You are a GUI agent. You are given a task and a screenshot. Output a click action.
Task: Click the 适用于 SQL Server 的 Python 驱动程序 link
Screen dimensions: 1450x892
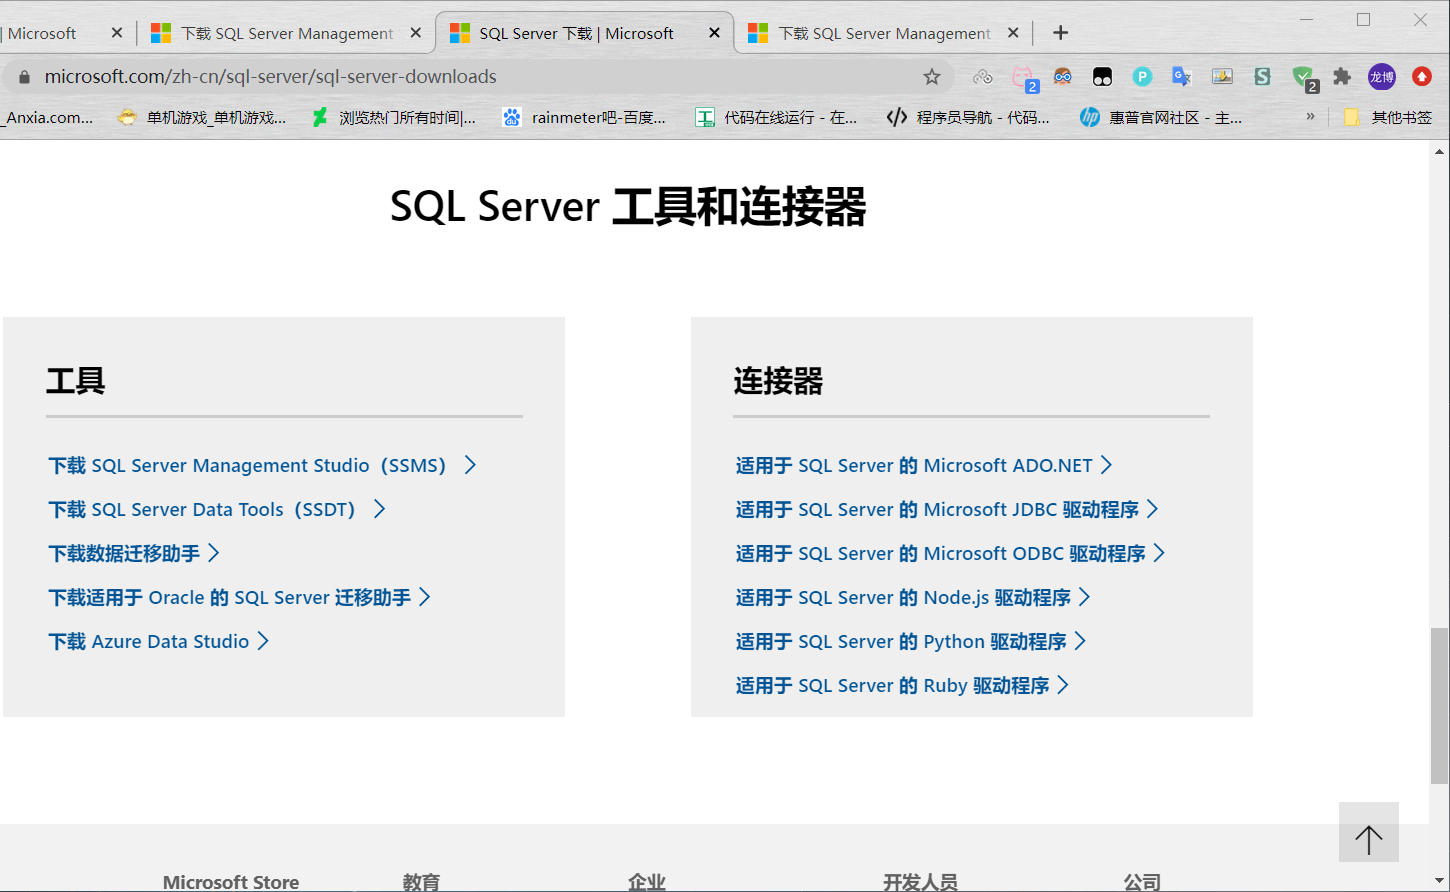point(907,641)
